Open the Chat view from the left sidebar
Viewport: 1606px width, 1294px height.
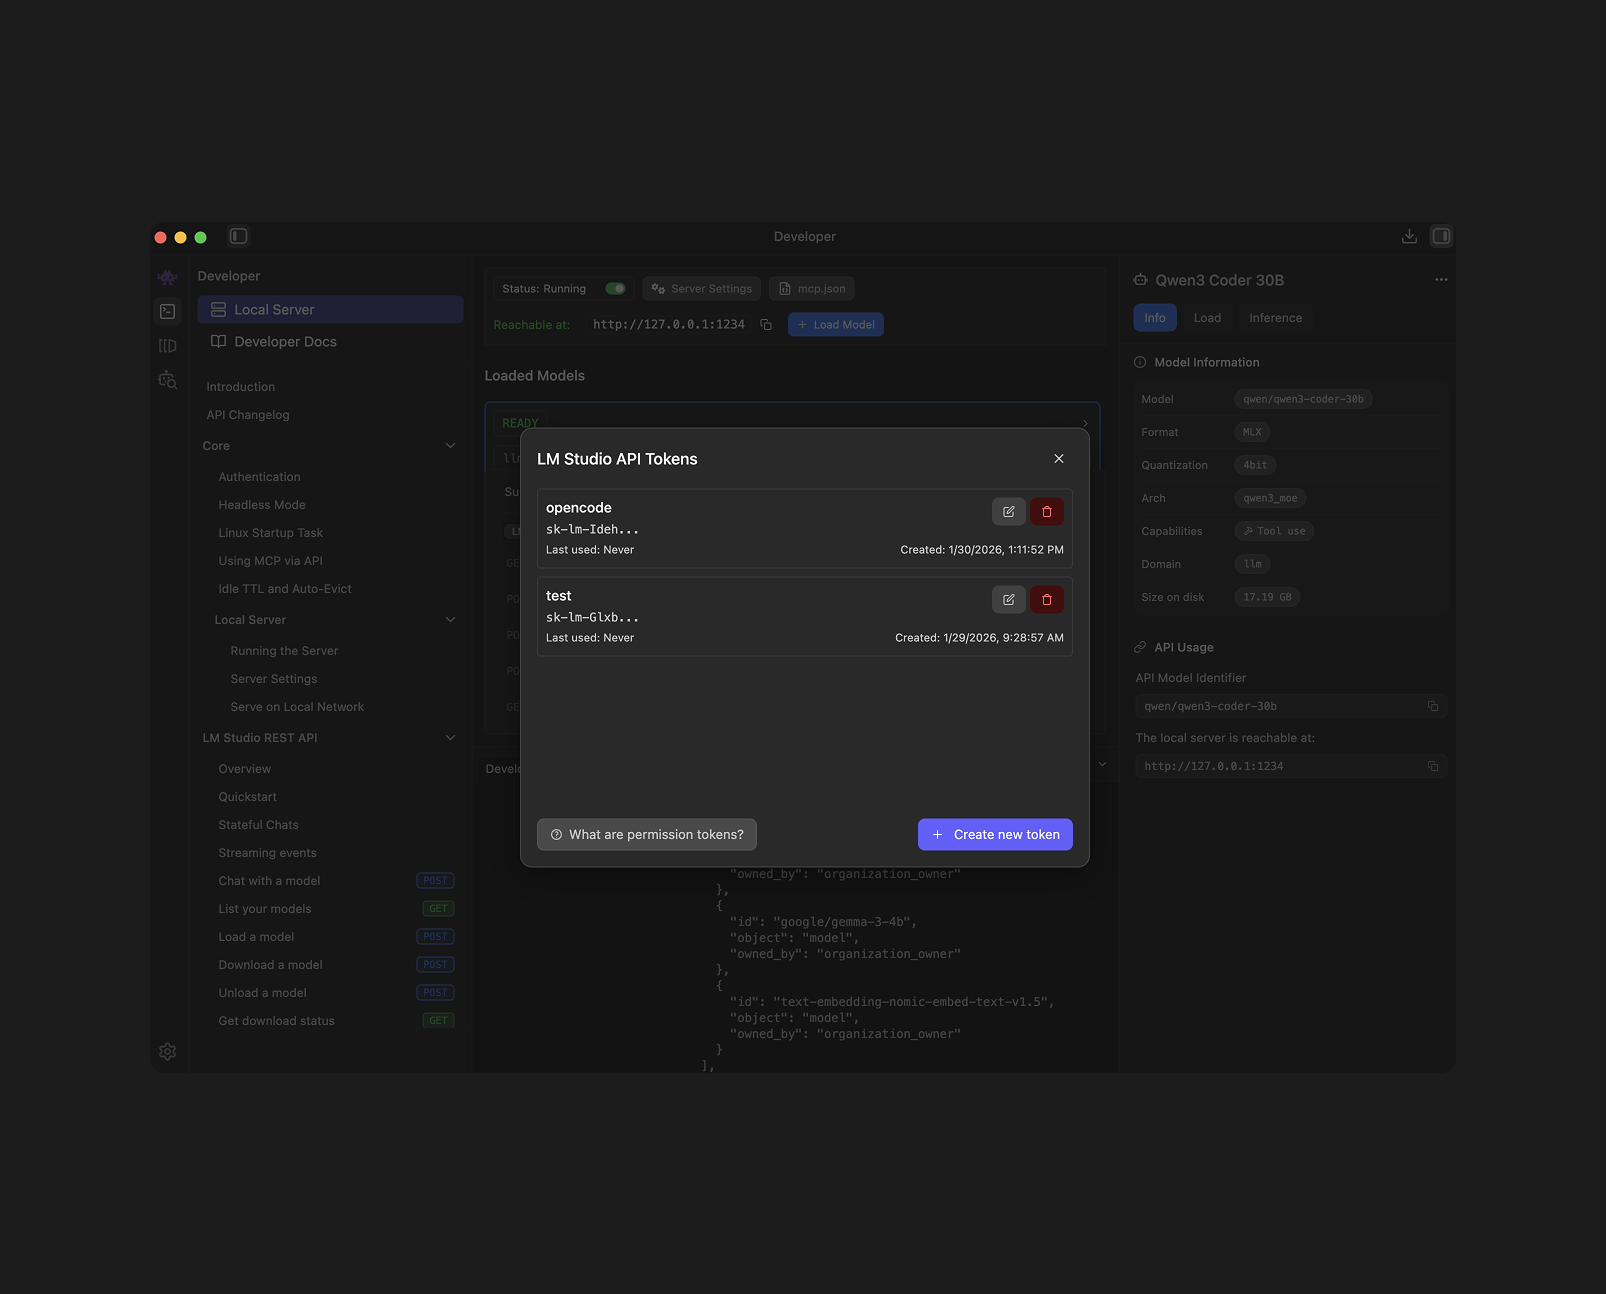coord(167,277)
